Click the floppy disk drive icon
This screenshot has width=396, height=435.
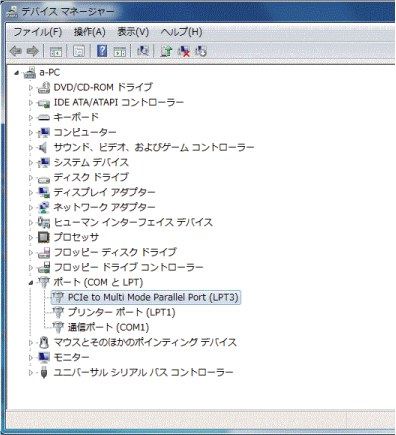(44, 253)
